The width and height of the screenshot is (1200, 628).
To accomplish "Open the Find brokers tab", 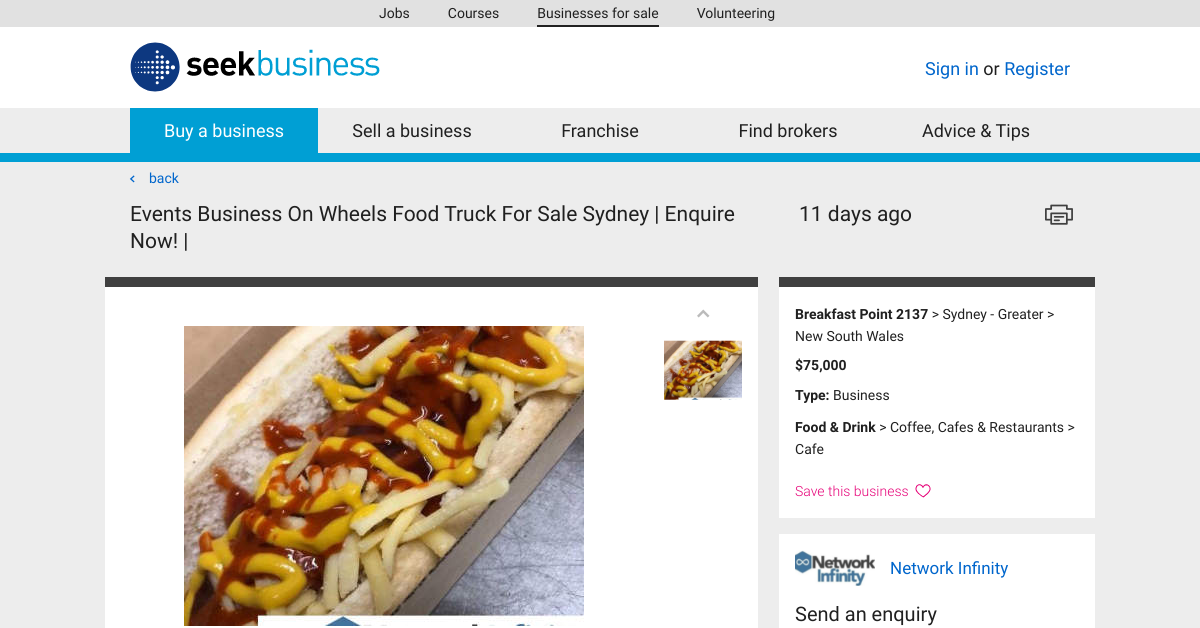I will point(788,130).
